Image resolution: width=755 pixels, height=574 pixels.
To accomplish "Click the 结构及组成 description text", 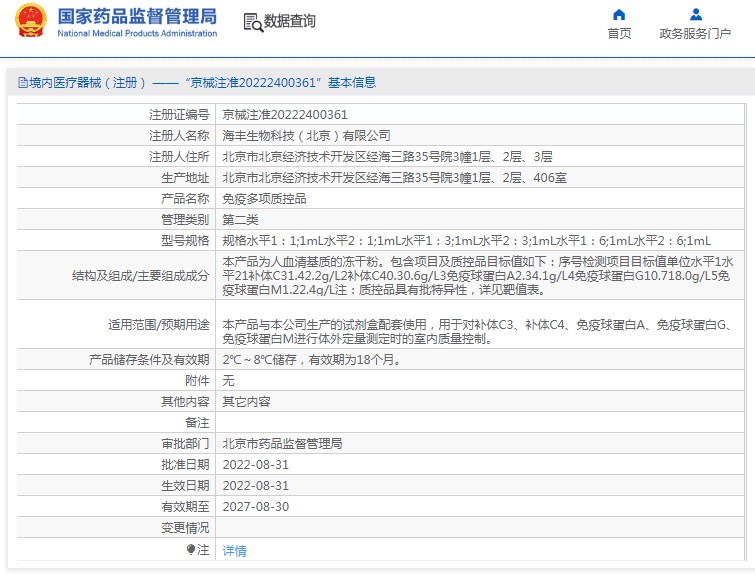I will coord(478,276).
